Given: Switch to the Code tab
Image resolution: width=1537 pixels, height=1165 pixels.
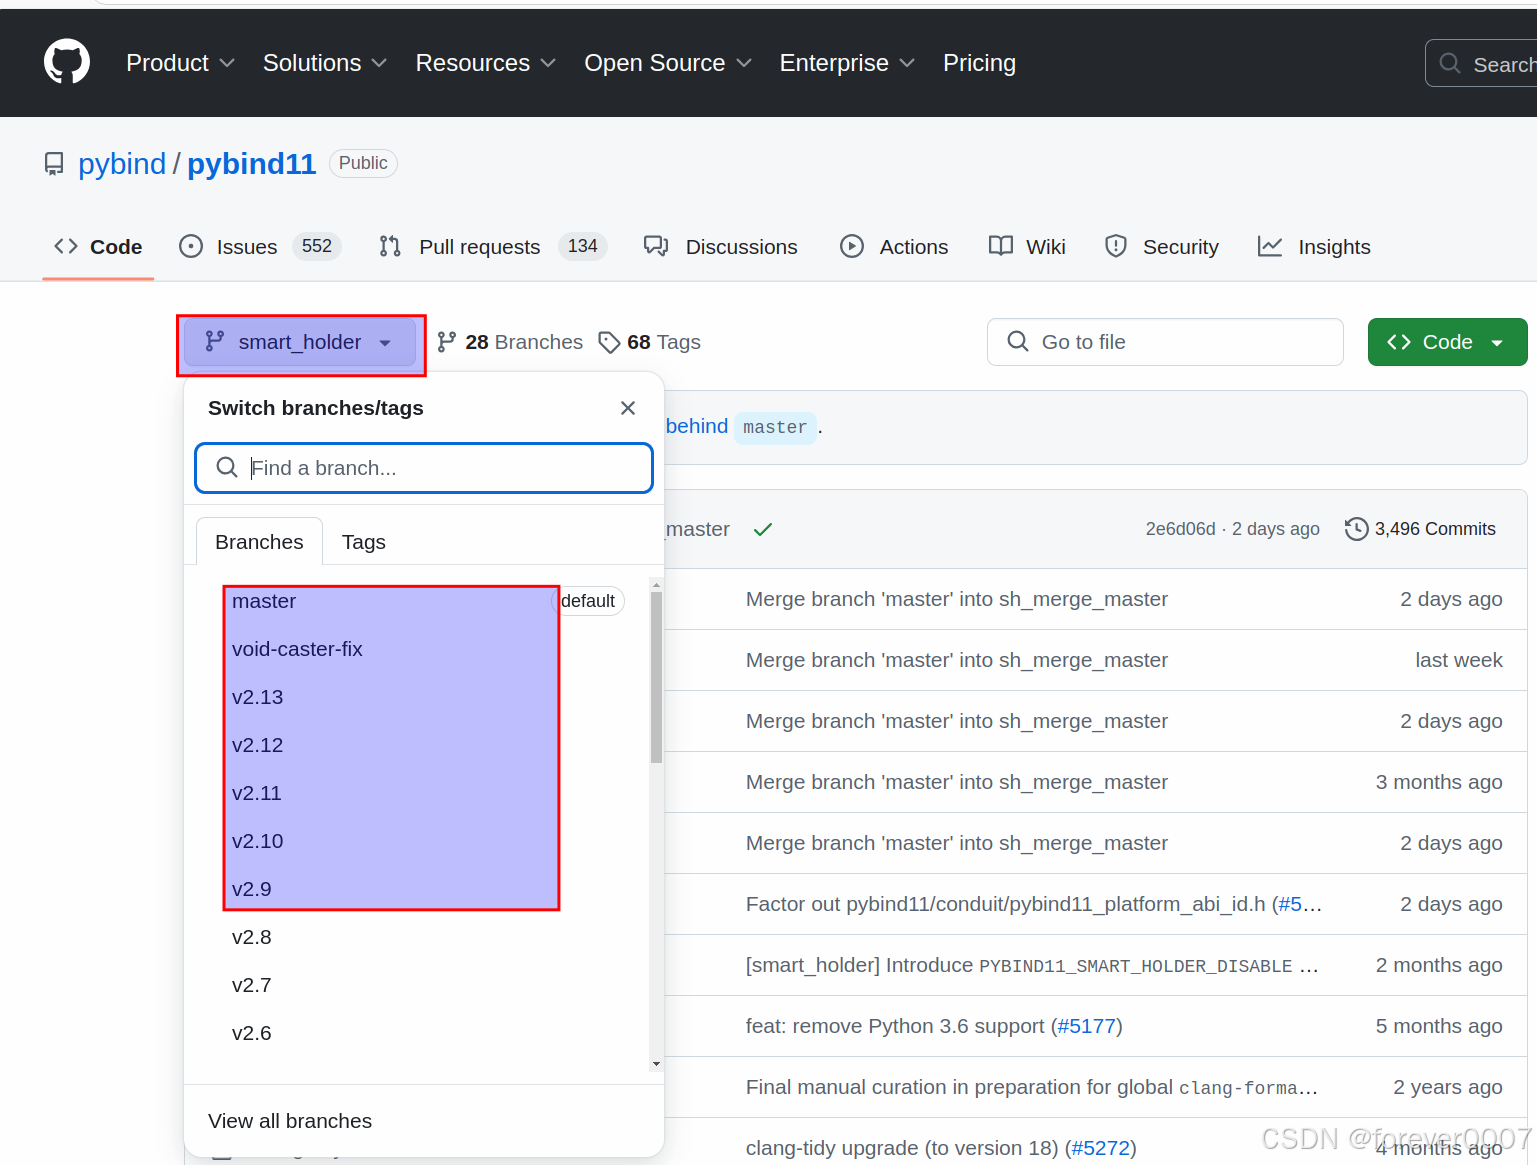Looking at the screenshot, I should 98,247.
